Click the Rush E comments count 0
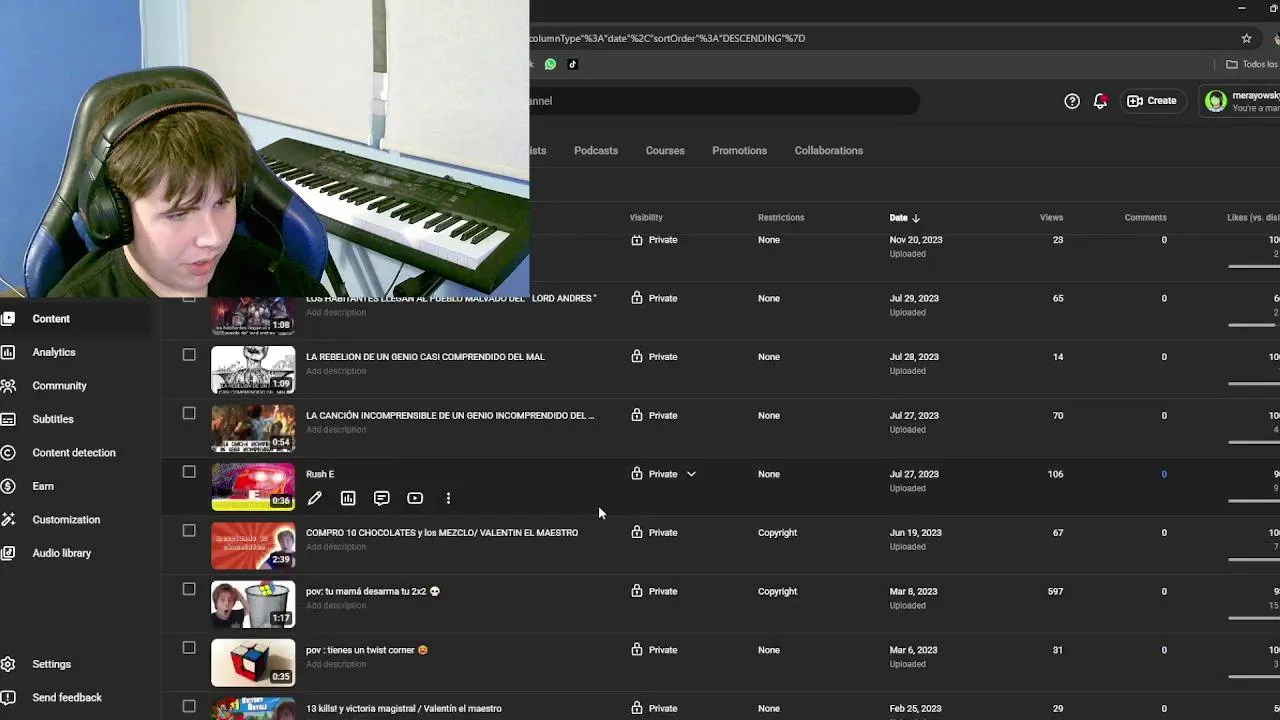The width and height of the screenshot is (1280, 720). click(1164, 474)
